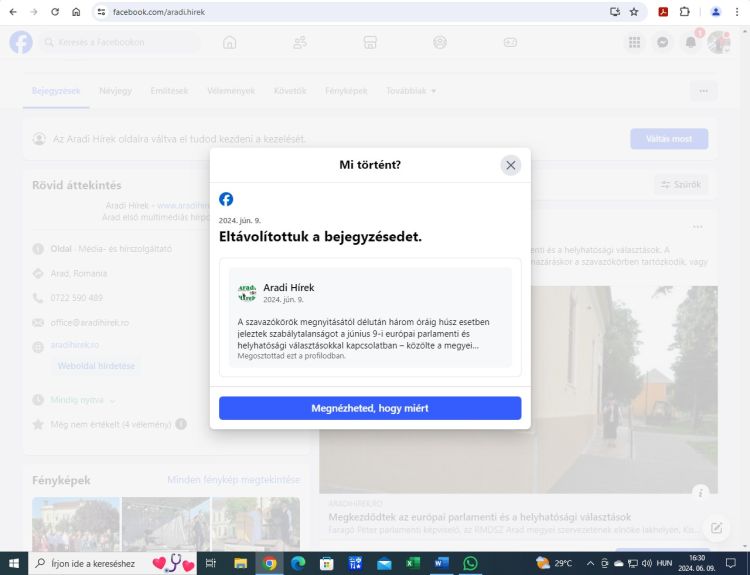Viewport: 750px width, 575px height.
Task: Open Excel from the taskbar
Action: tap(413, 563)
